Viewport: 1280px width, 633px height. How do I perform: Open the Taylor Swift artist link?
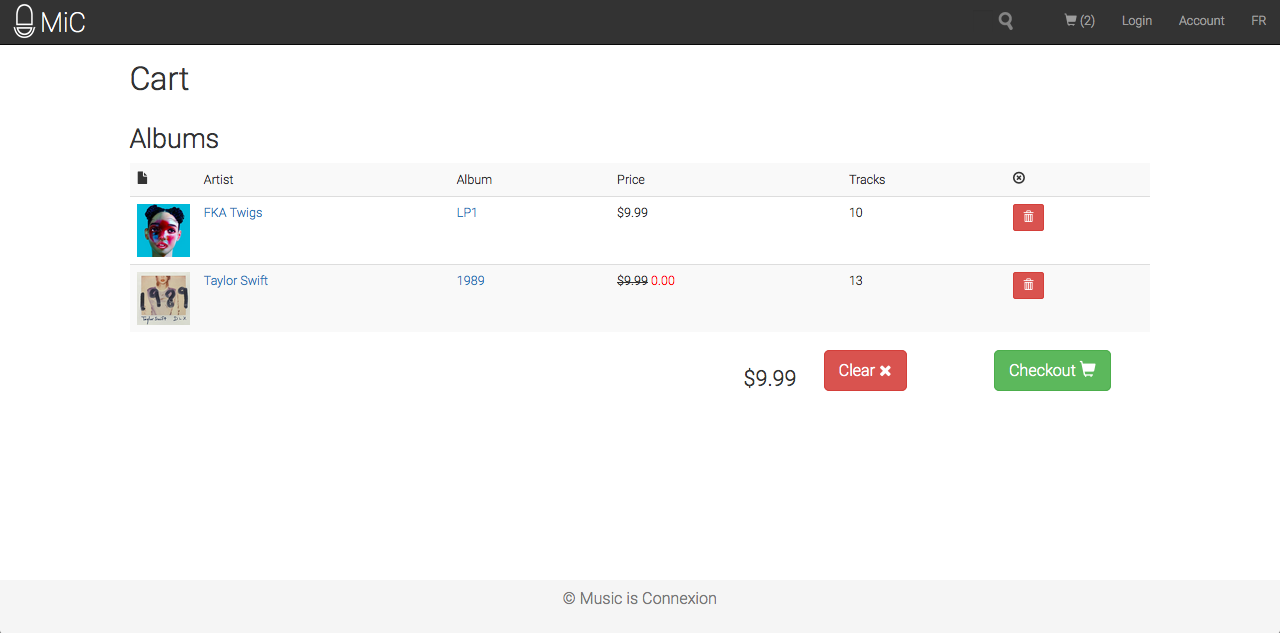click(x=236, y=280)
